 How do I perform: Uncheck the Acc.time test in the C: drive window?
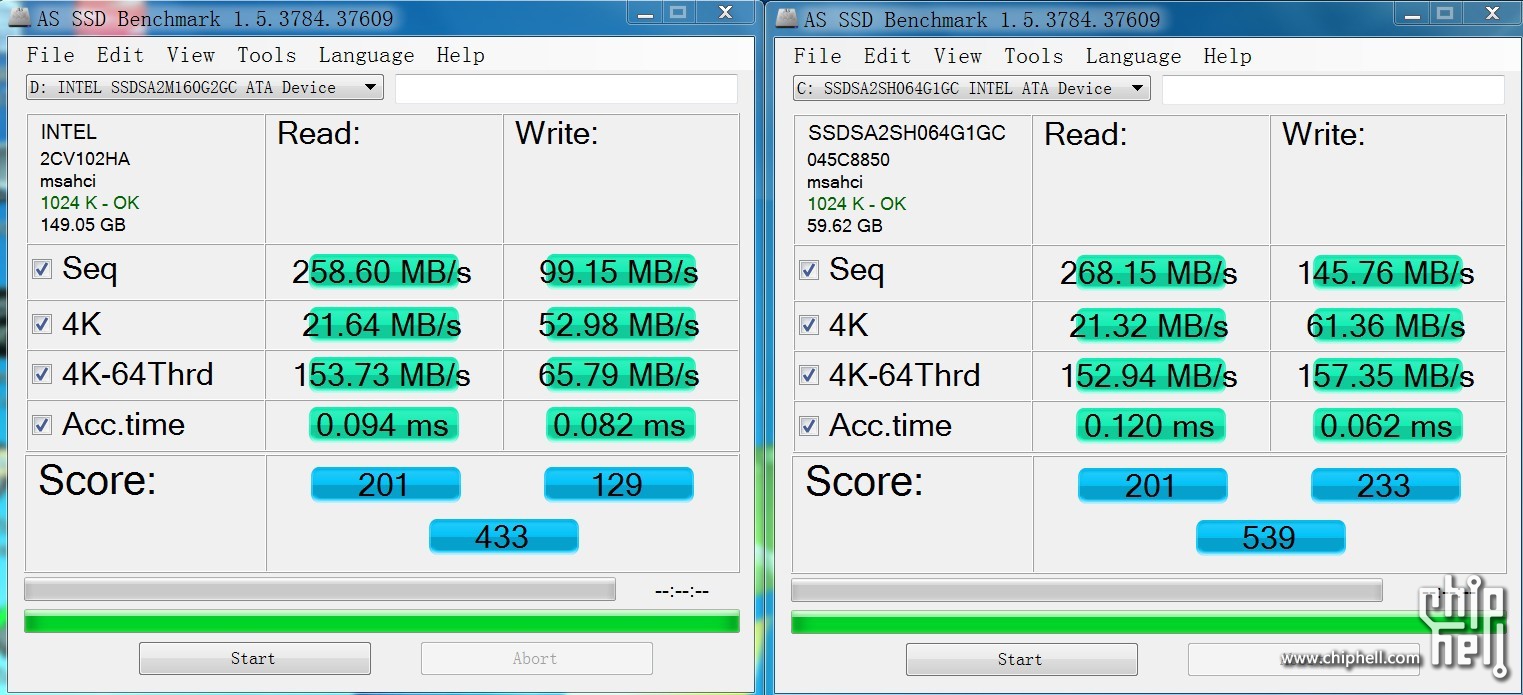[x=809, y=426]
